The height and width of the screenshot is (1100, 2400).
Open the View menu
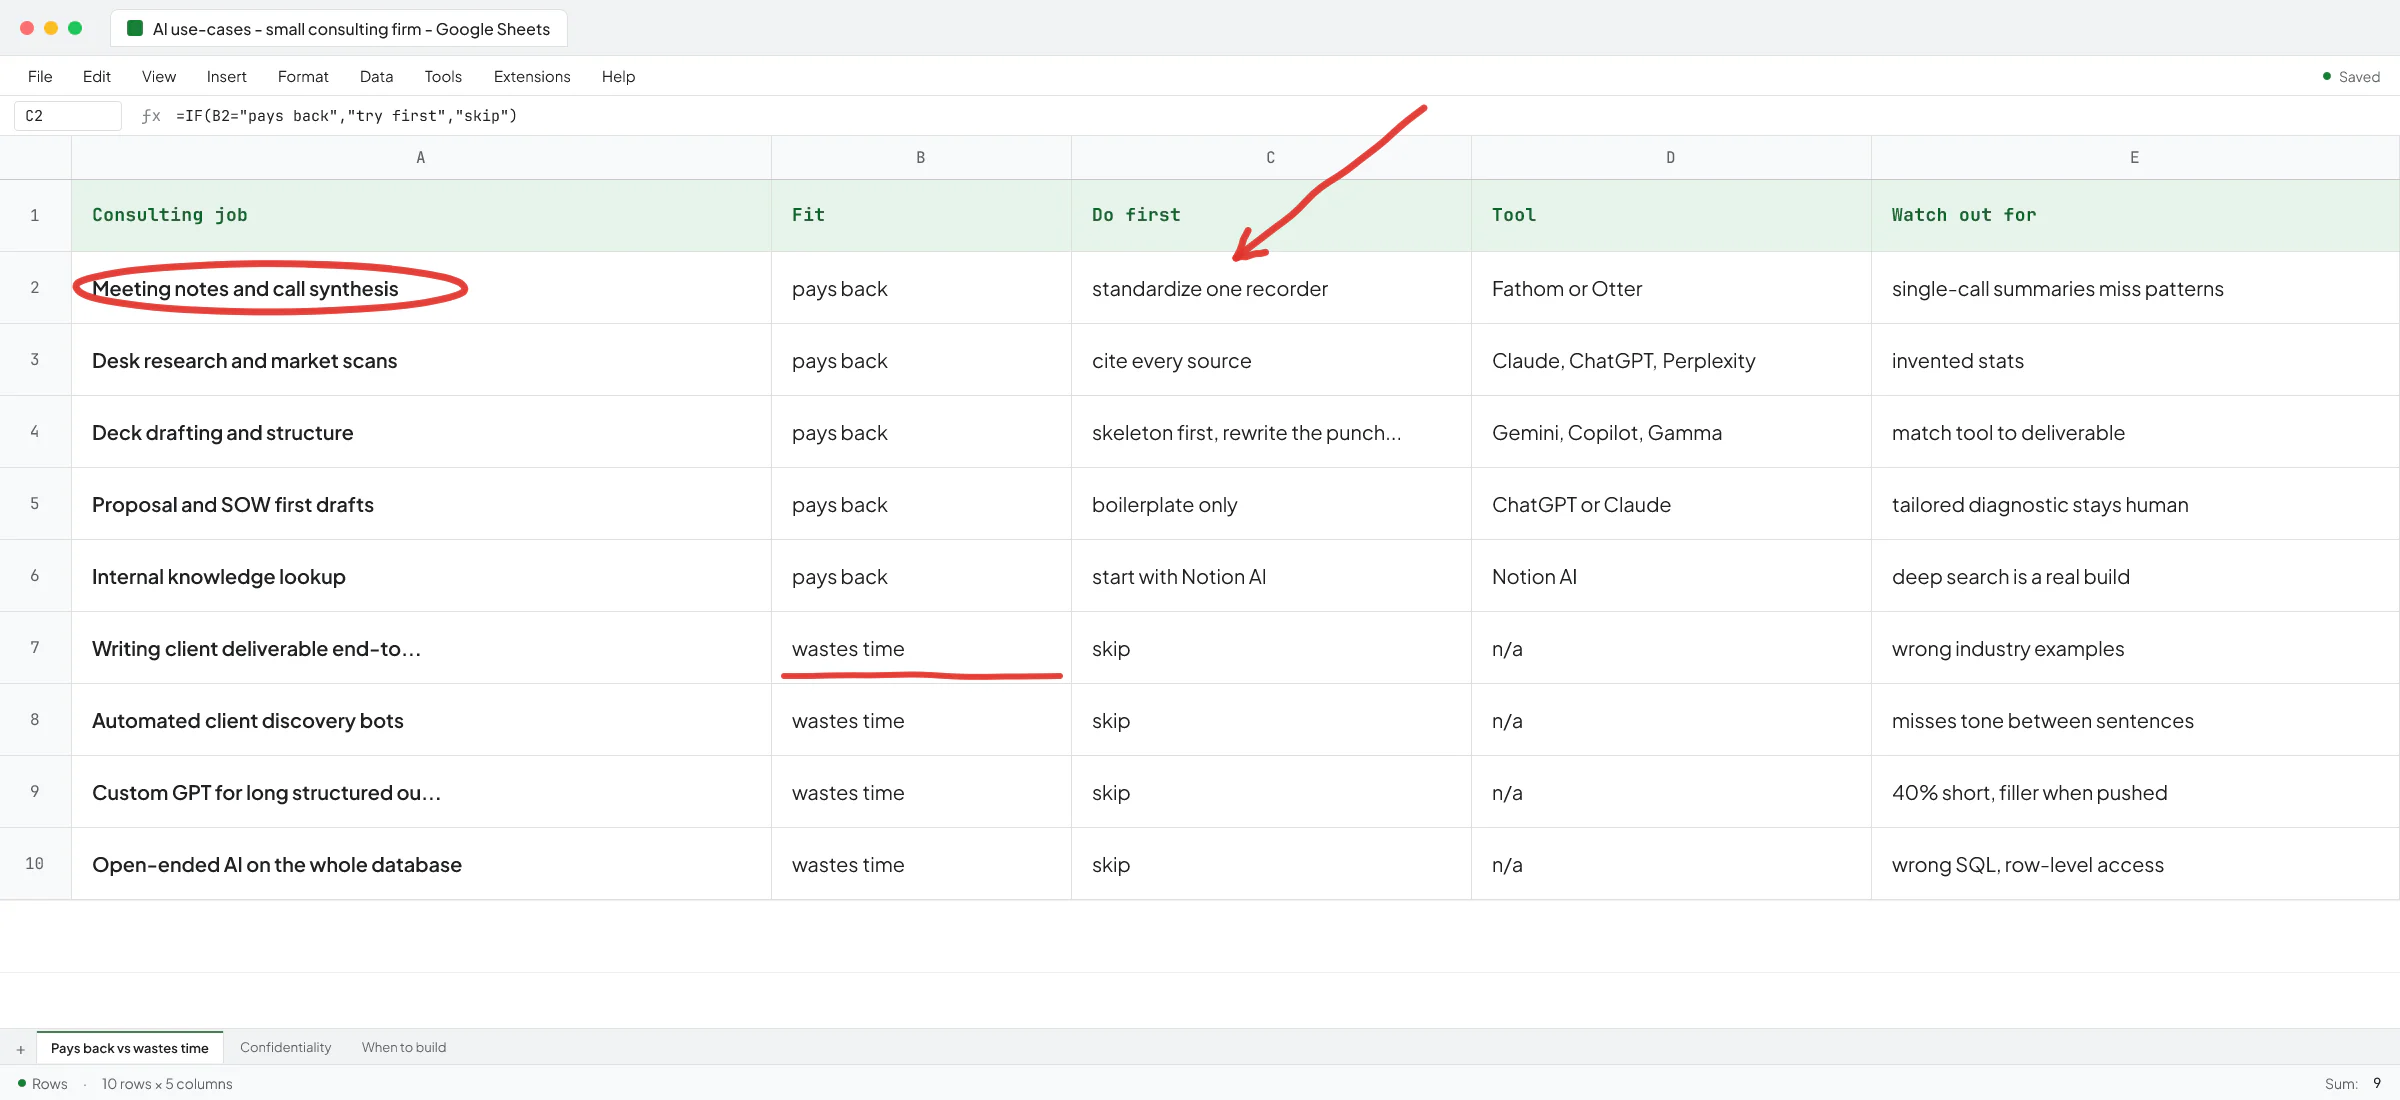click(159, 77)
